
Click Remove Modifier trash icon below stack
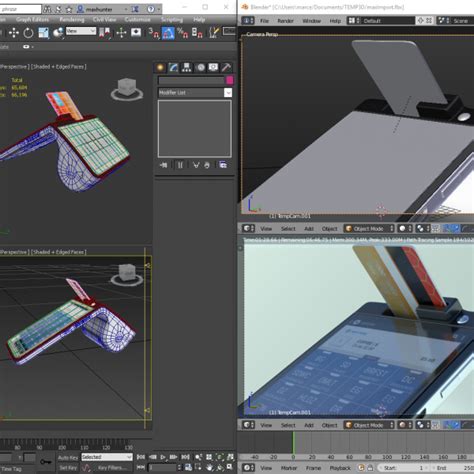(x=207, y=165)
